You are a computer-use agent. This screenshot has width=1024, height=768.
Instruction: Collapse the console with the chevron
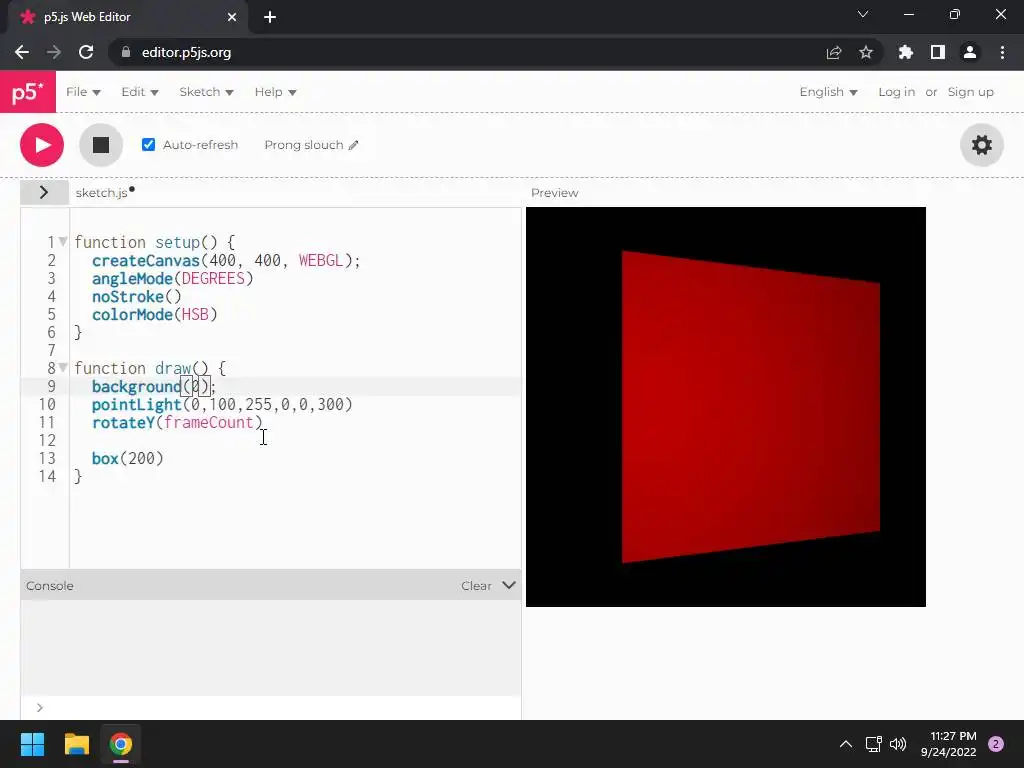coord(509,585)
